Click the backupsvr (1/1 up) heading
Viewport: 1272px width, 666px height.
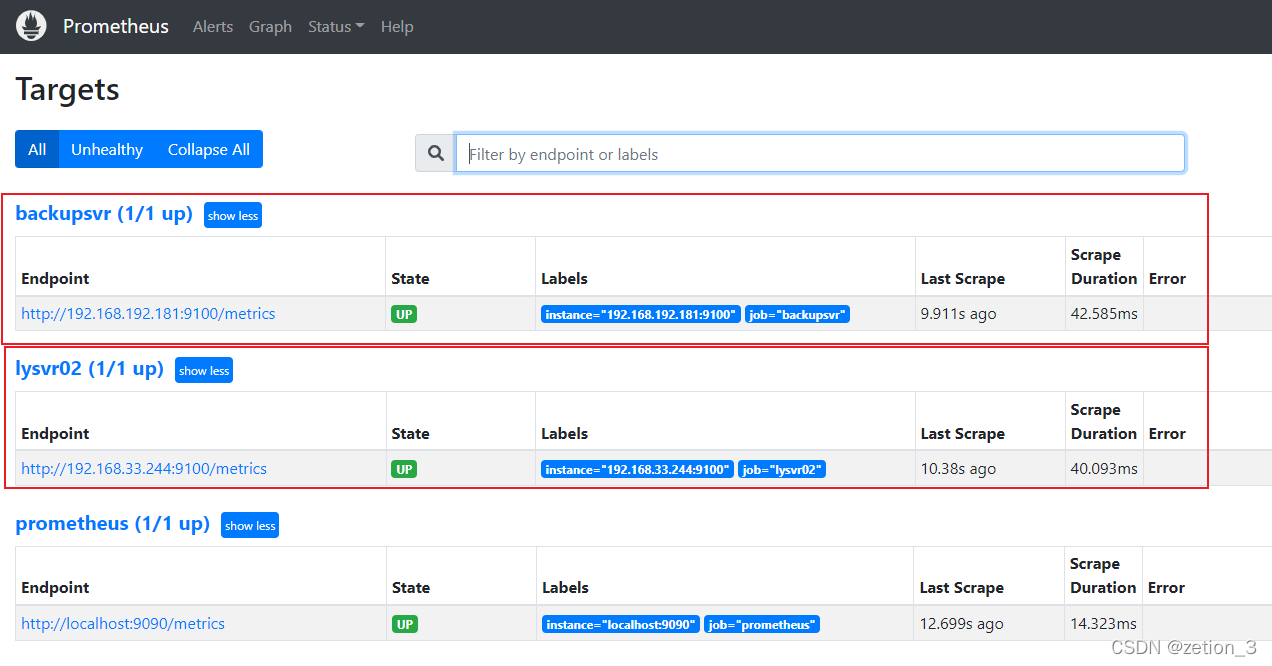[x=104, y=213]
